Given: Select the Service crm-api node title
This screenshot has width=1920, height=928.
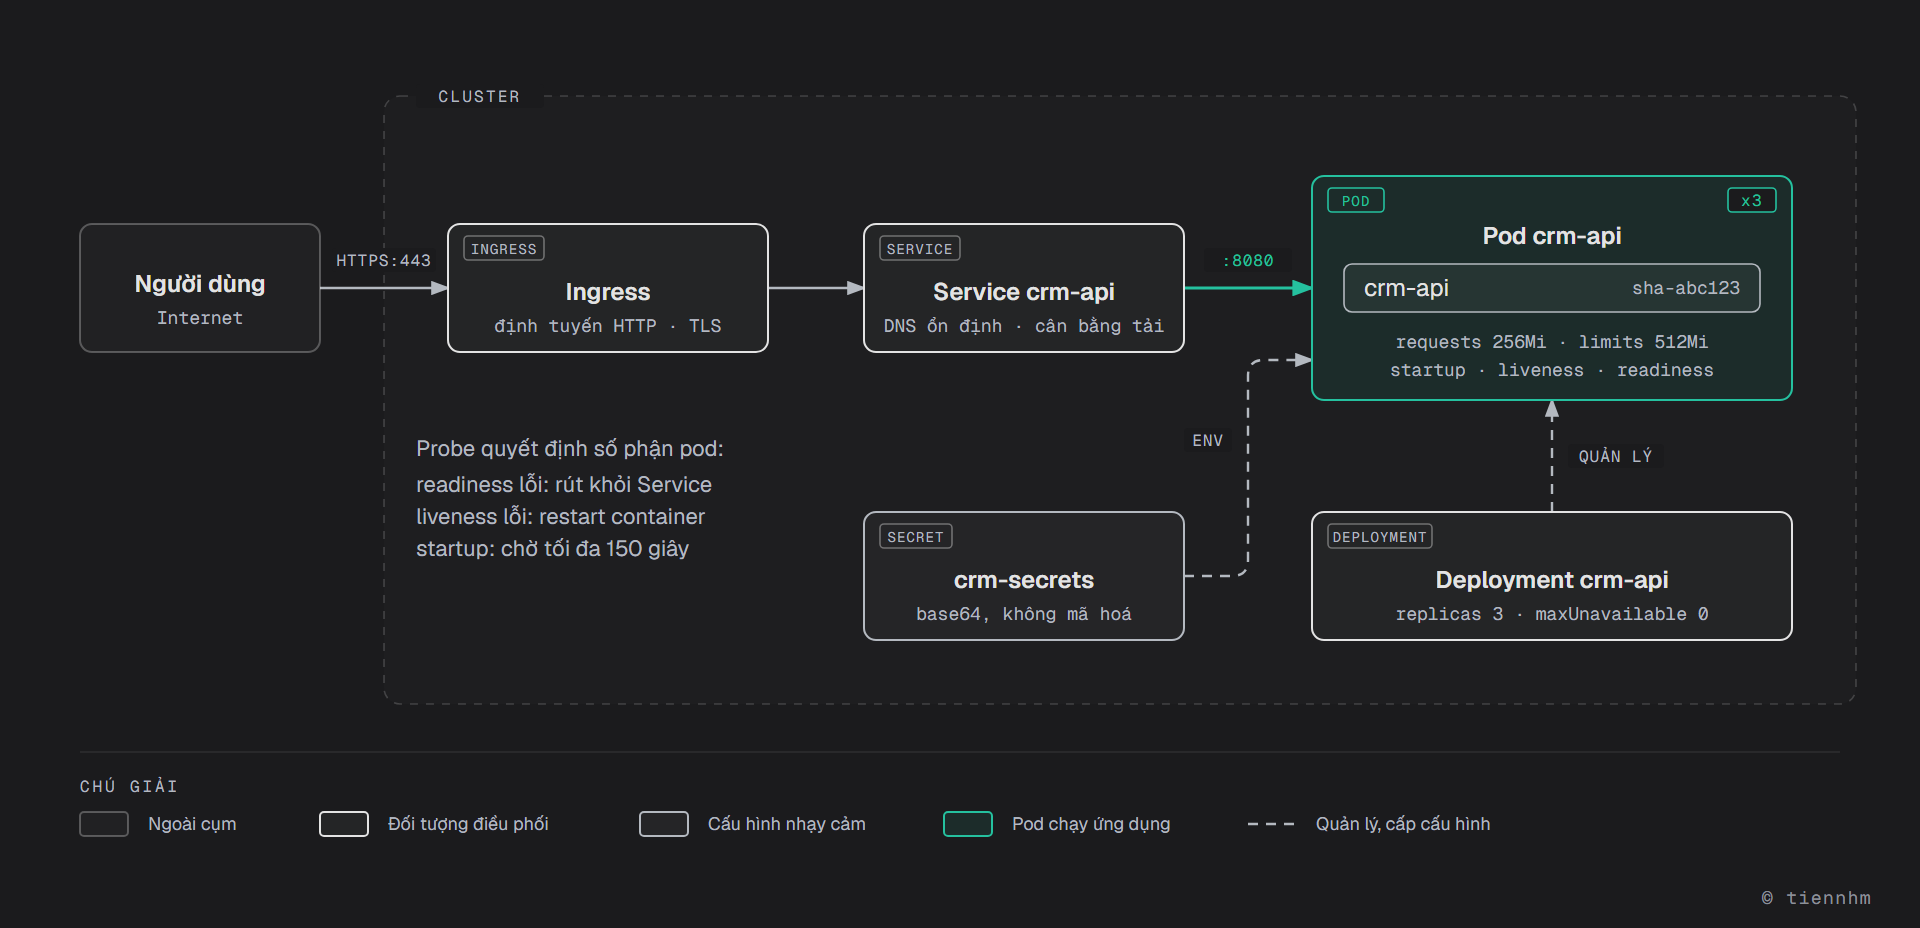Looking at the screenshot, I should tap(1024, 292).
